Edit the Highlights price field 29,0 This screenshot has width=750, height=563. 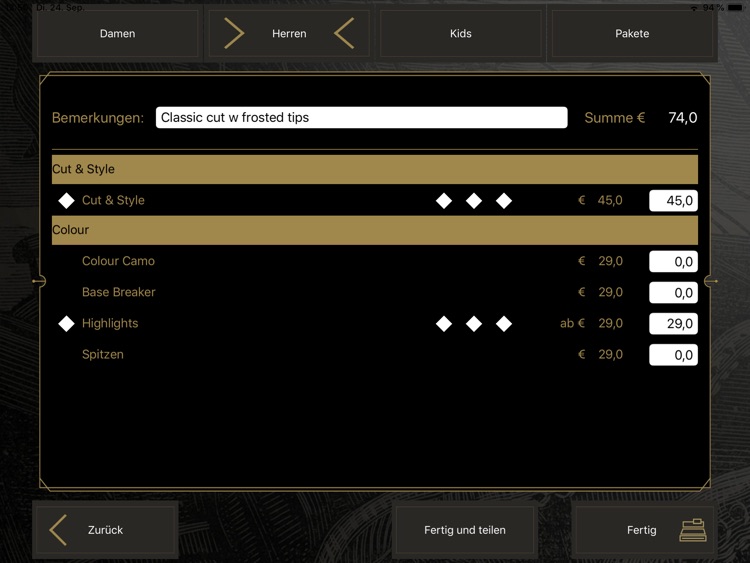pyautogui.click(x=673, y=324)
